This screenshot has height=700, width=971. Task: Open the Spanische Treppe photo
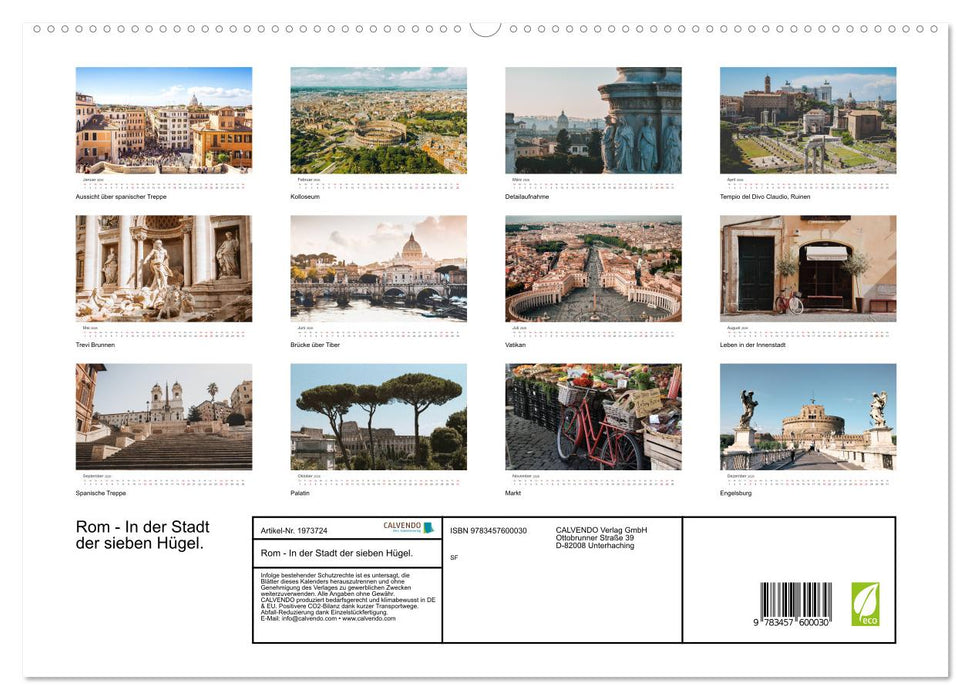[164, 416]
